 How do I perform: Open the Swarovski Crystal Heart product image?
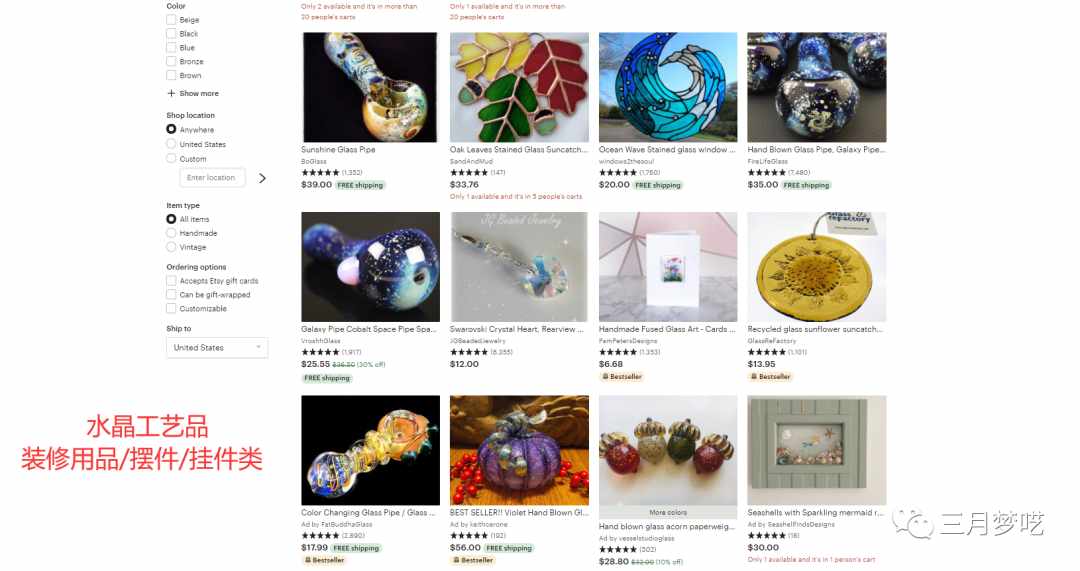coord(519,267)
